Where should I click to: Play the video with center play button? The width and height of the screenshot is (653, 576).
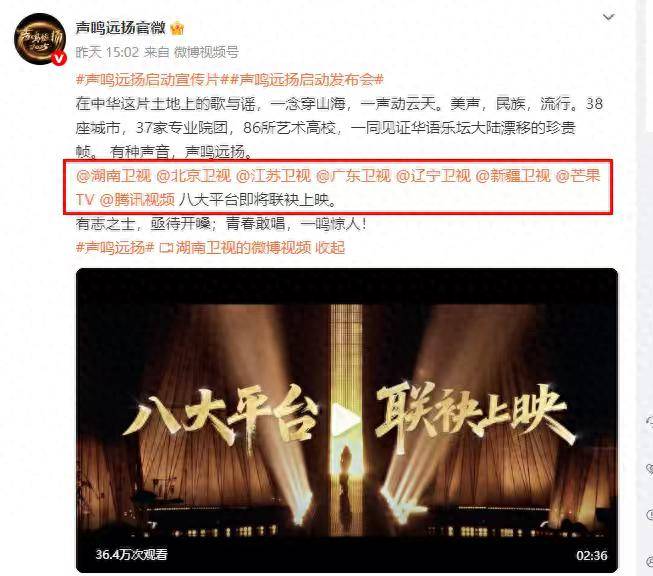coord(346,419)
